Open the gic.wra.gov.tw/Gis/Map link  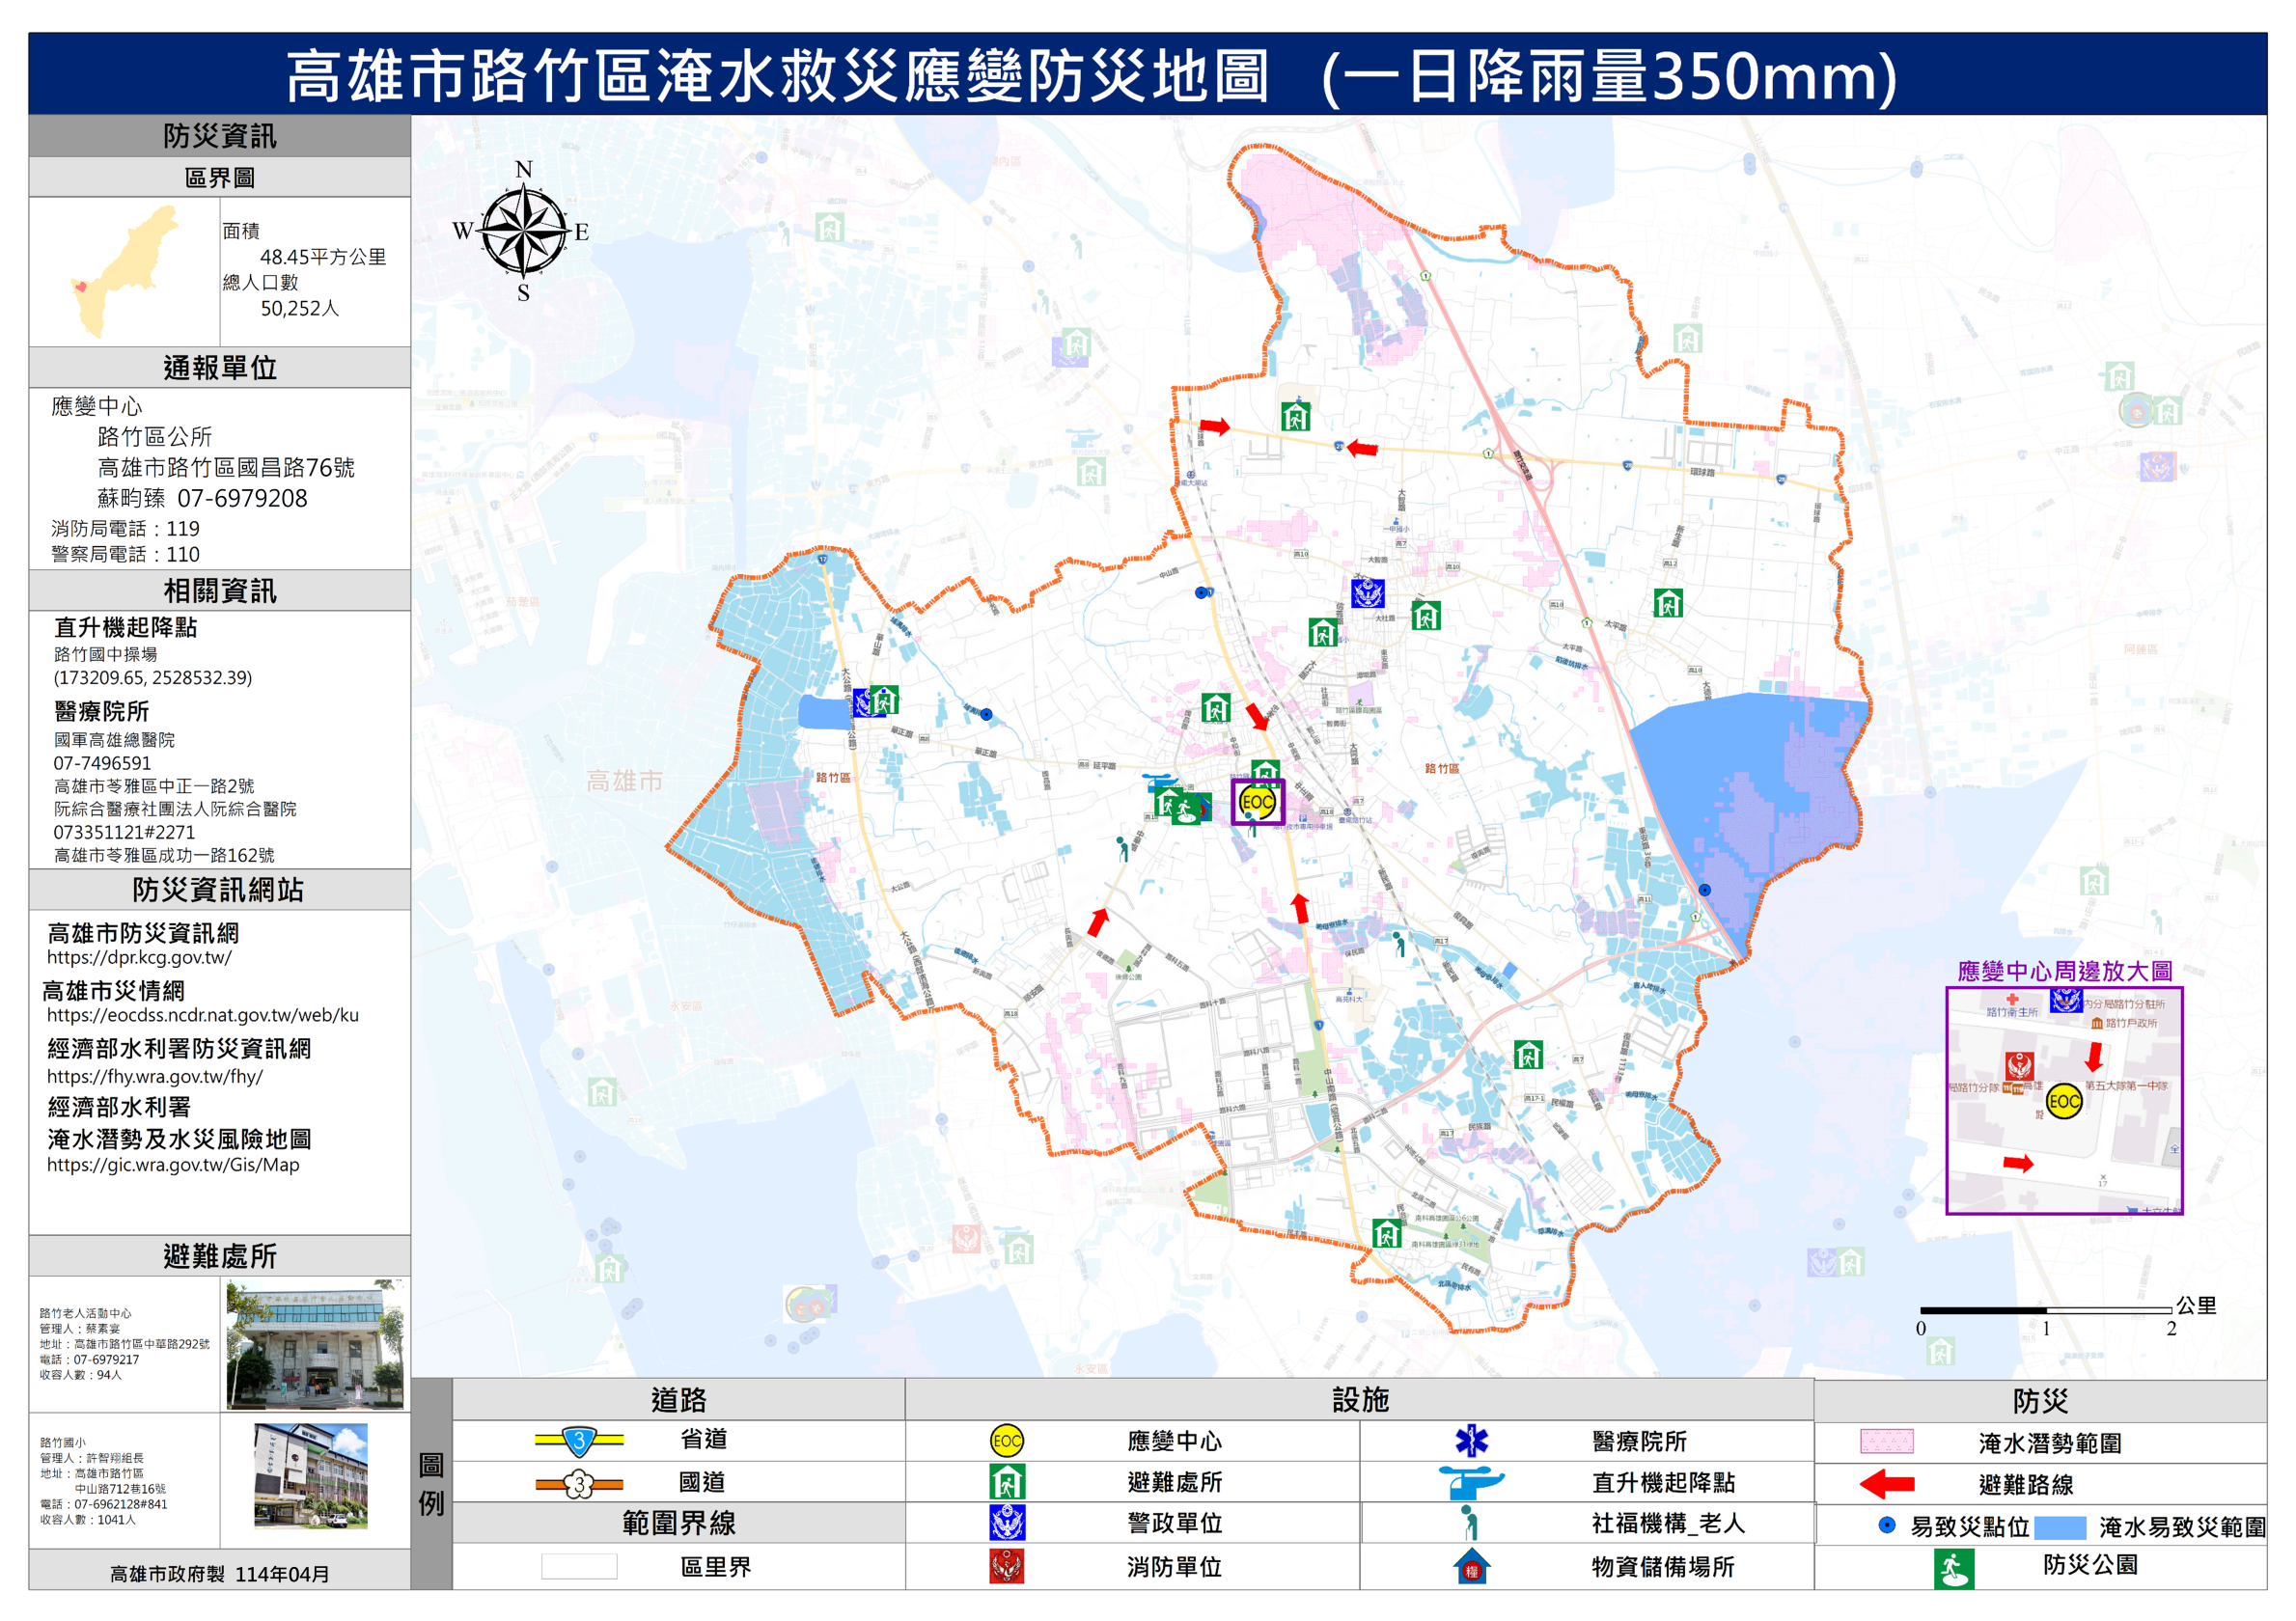click(172, 1165)
